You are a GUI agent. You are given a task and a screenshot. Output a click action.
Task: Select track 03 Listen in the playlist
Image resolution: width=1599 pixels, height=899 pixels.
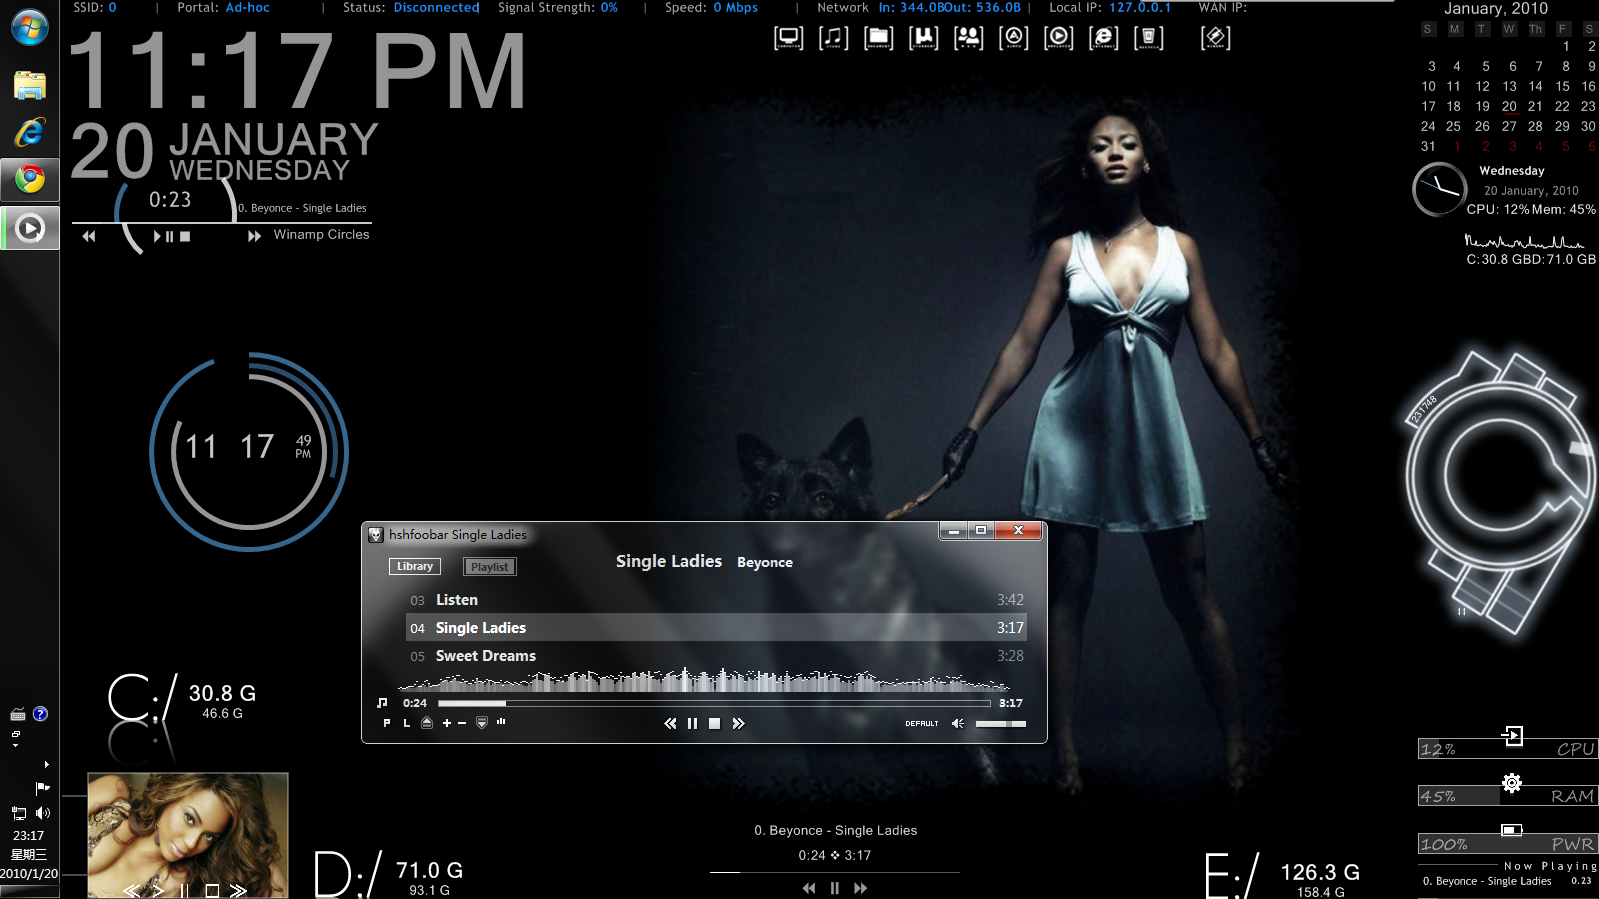(716, 600)
